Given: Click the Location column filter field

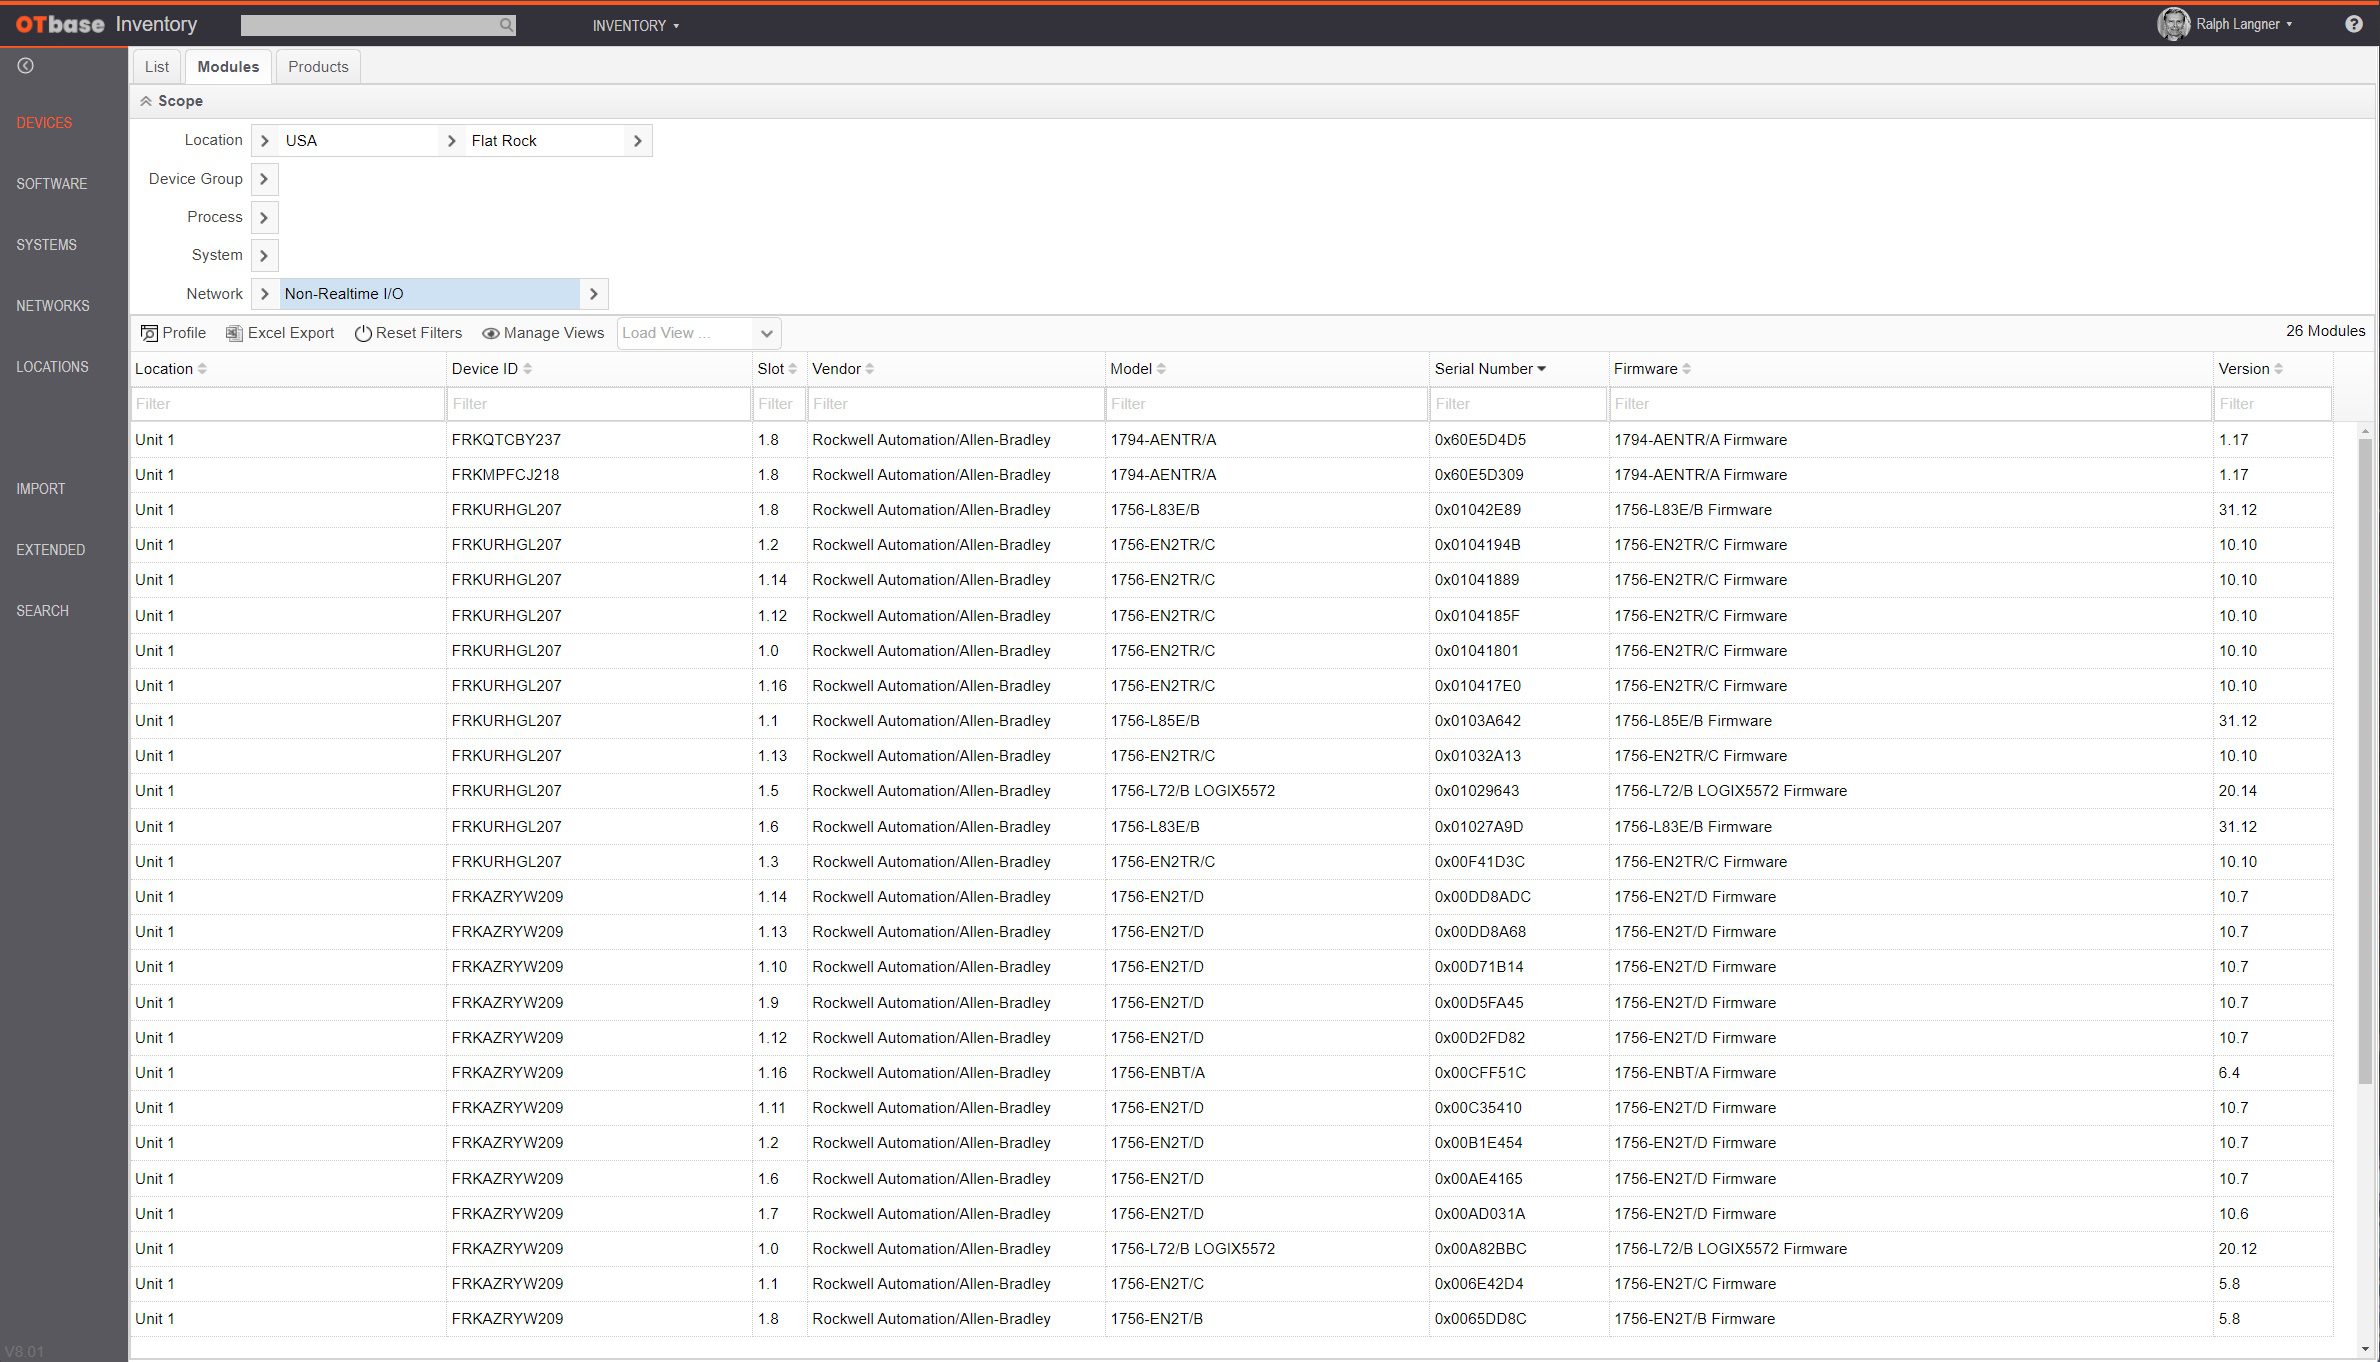Looking at the screenshot, I should click(287, 404).
